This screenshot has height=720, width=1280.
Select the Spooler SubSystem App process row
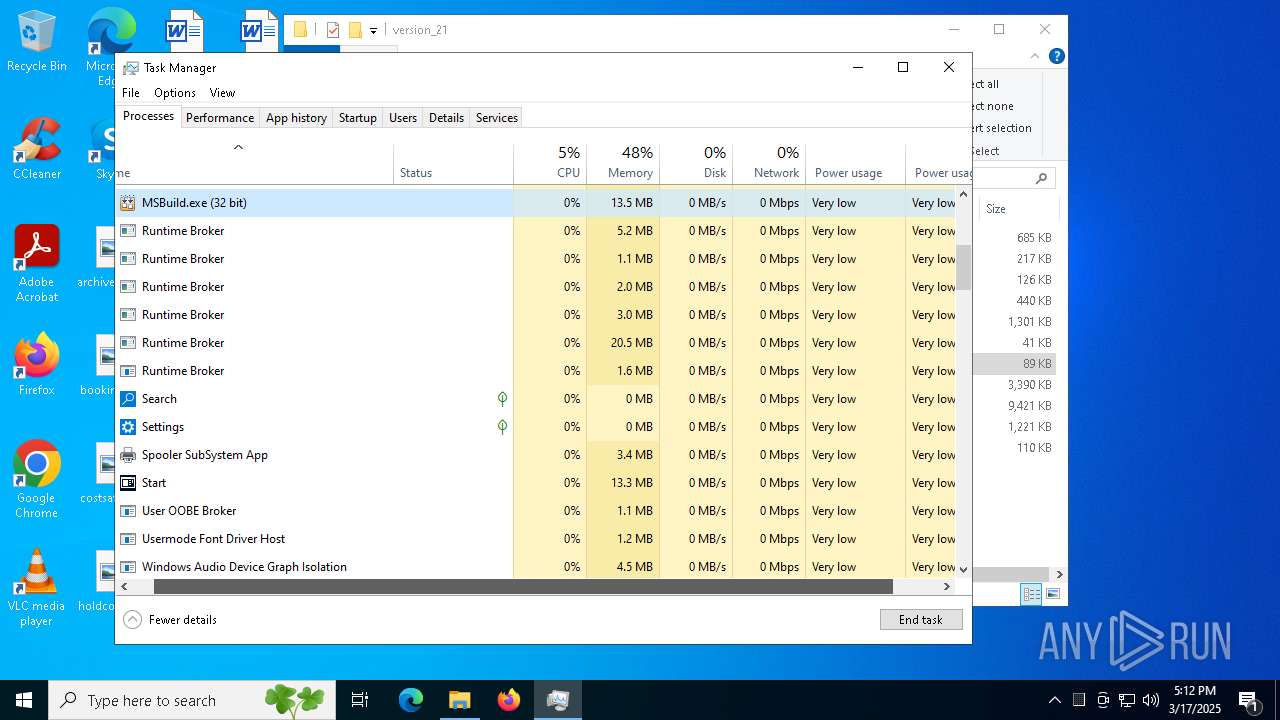click(536, 455)
